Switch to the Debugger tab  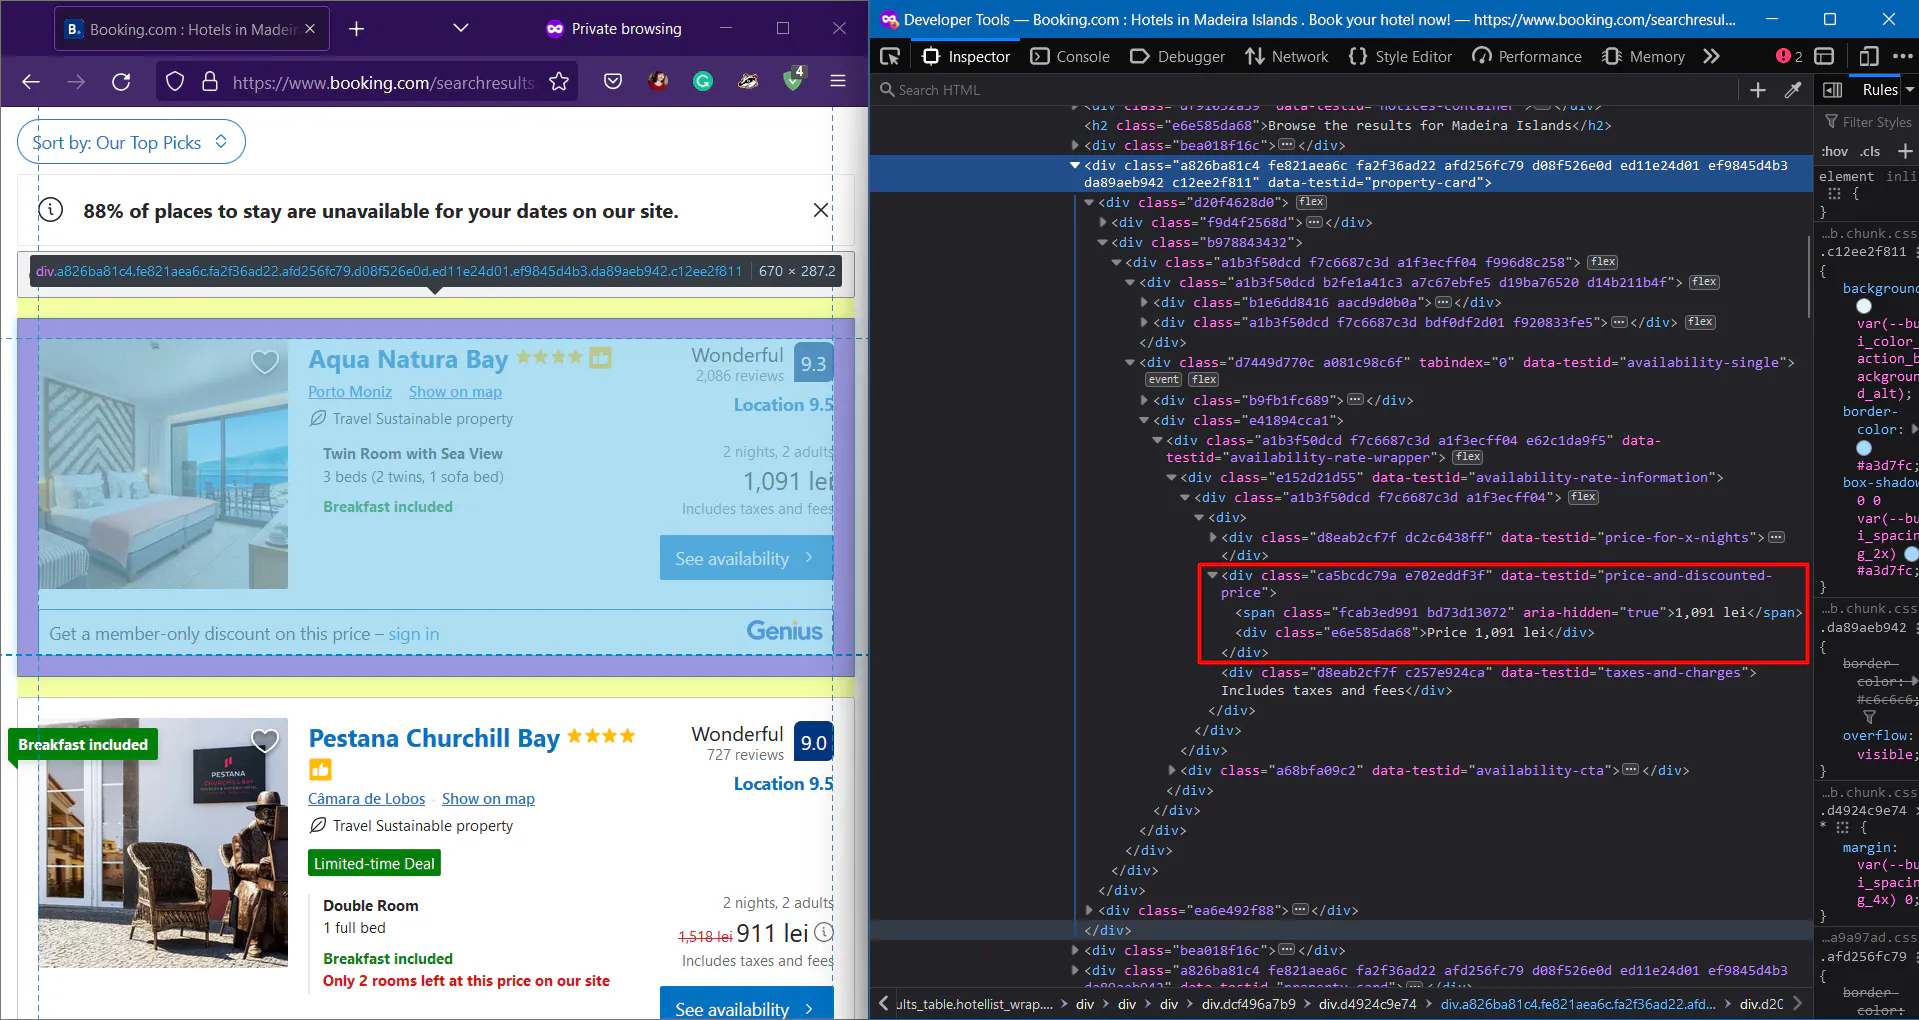(x=1177, y=56)
